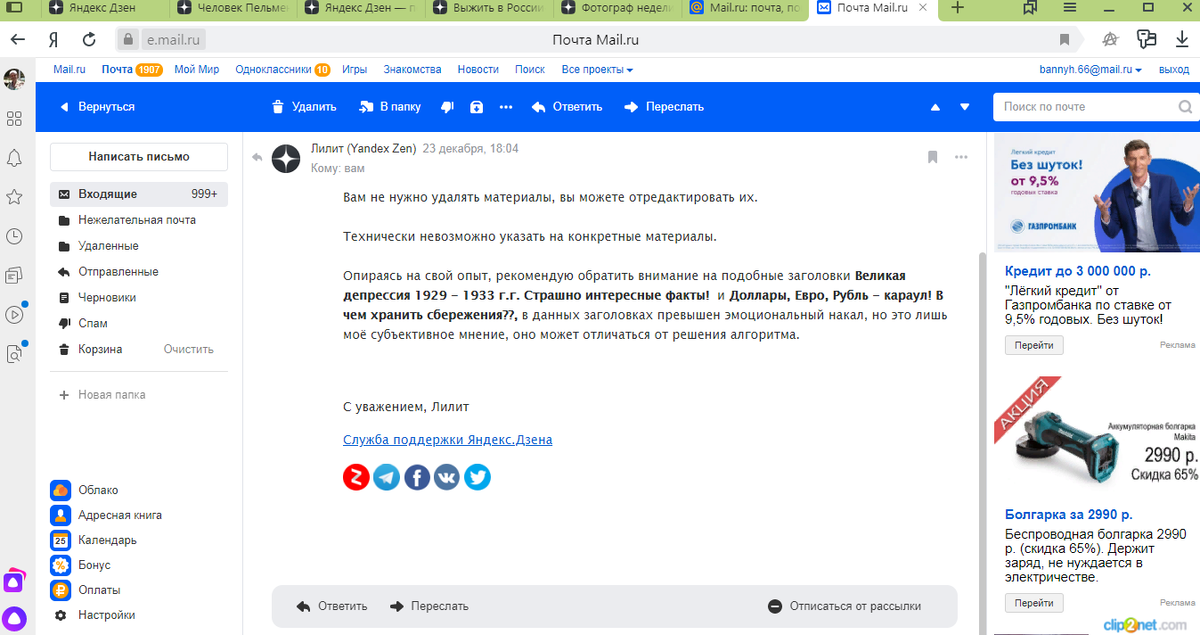Viewport: 1200px width, 635px height.
Task: Expand the Все проекты dropdown
Action: point(597,70)
